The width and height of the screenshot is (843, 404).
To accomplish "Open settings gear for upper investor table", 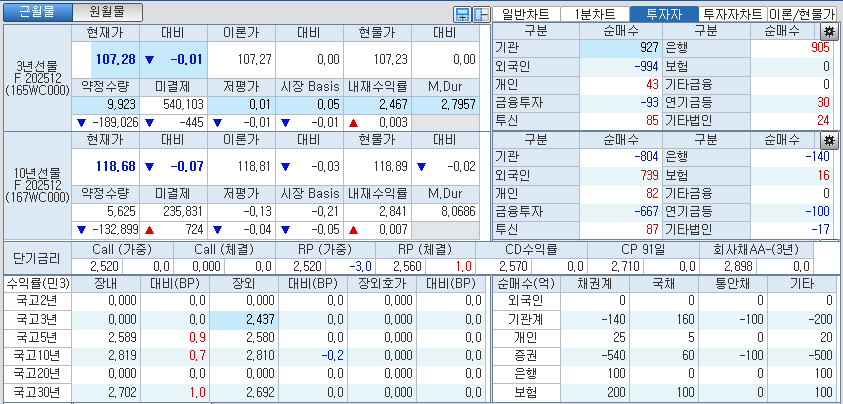I will 828,32.
